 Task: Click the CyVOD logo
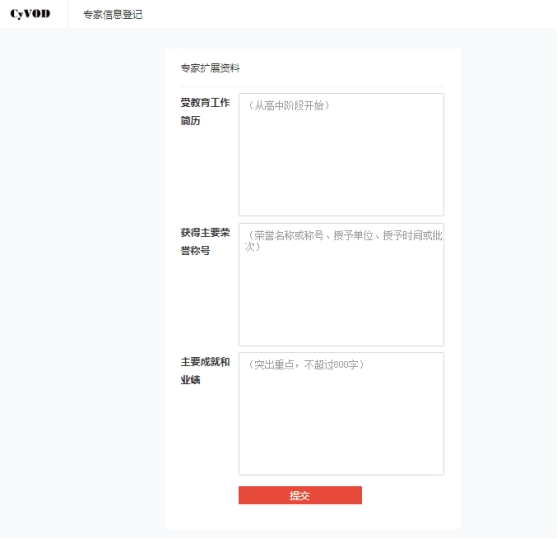coord(30,14)
